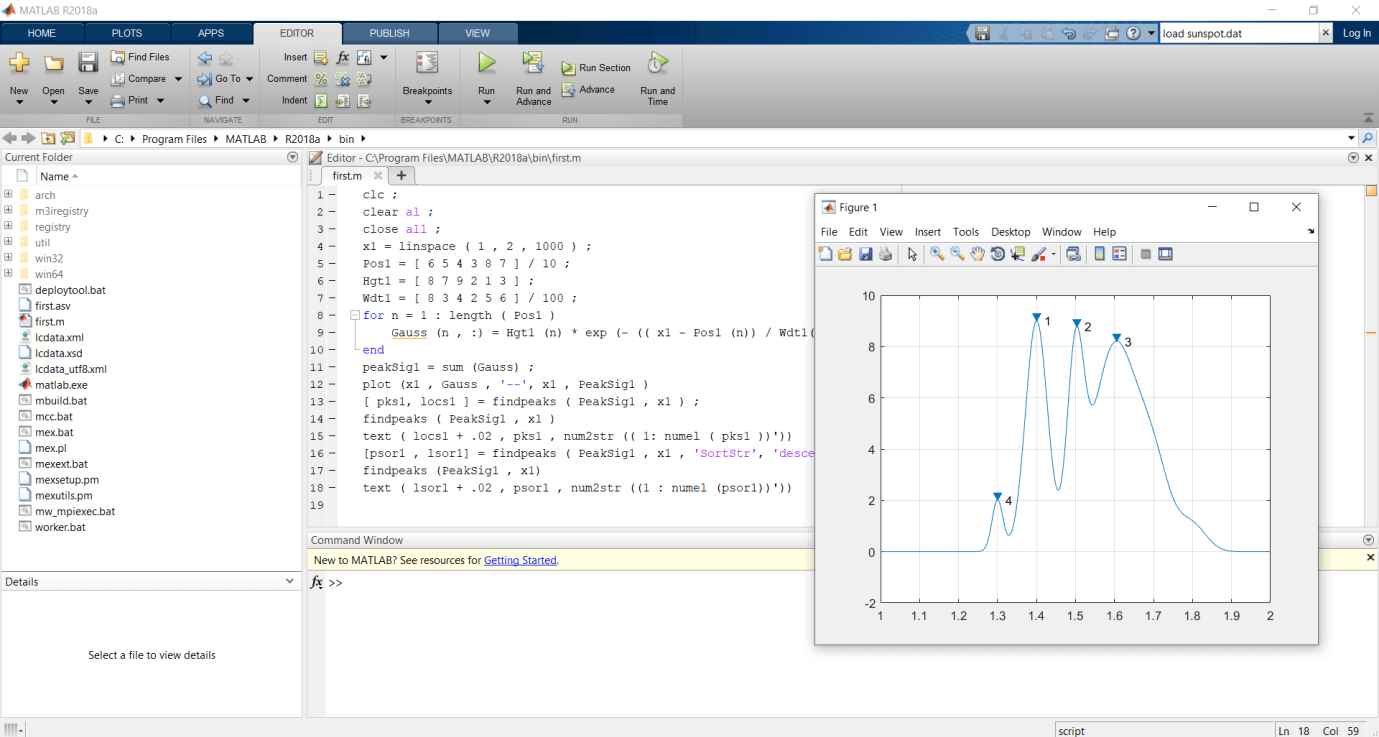Create a new figure with the New Figure icon
The width and height of the screenshot is (1379, 737).
pyautogui.click(x=827, y=254)
